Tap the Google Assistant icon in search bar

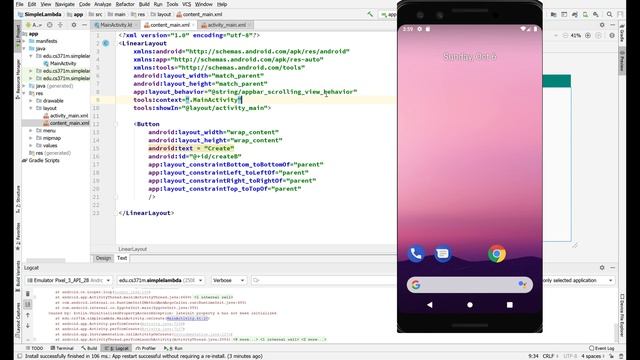(522, 284)
